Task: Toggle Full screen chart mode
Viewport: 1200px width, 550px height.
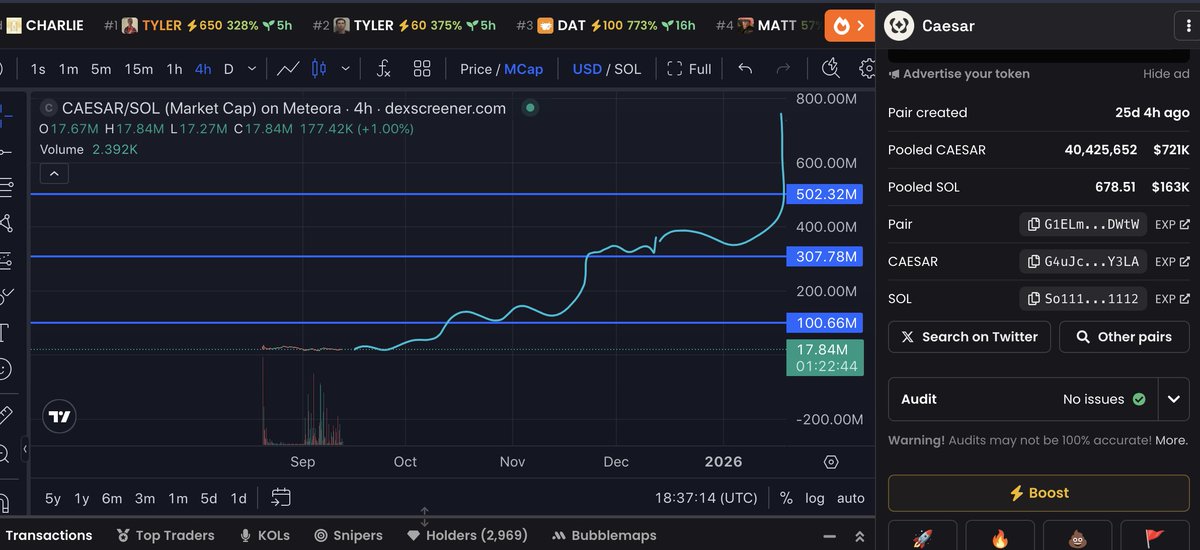Action: [689, 69]
